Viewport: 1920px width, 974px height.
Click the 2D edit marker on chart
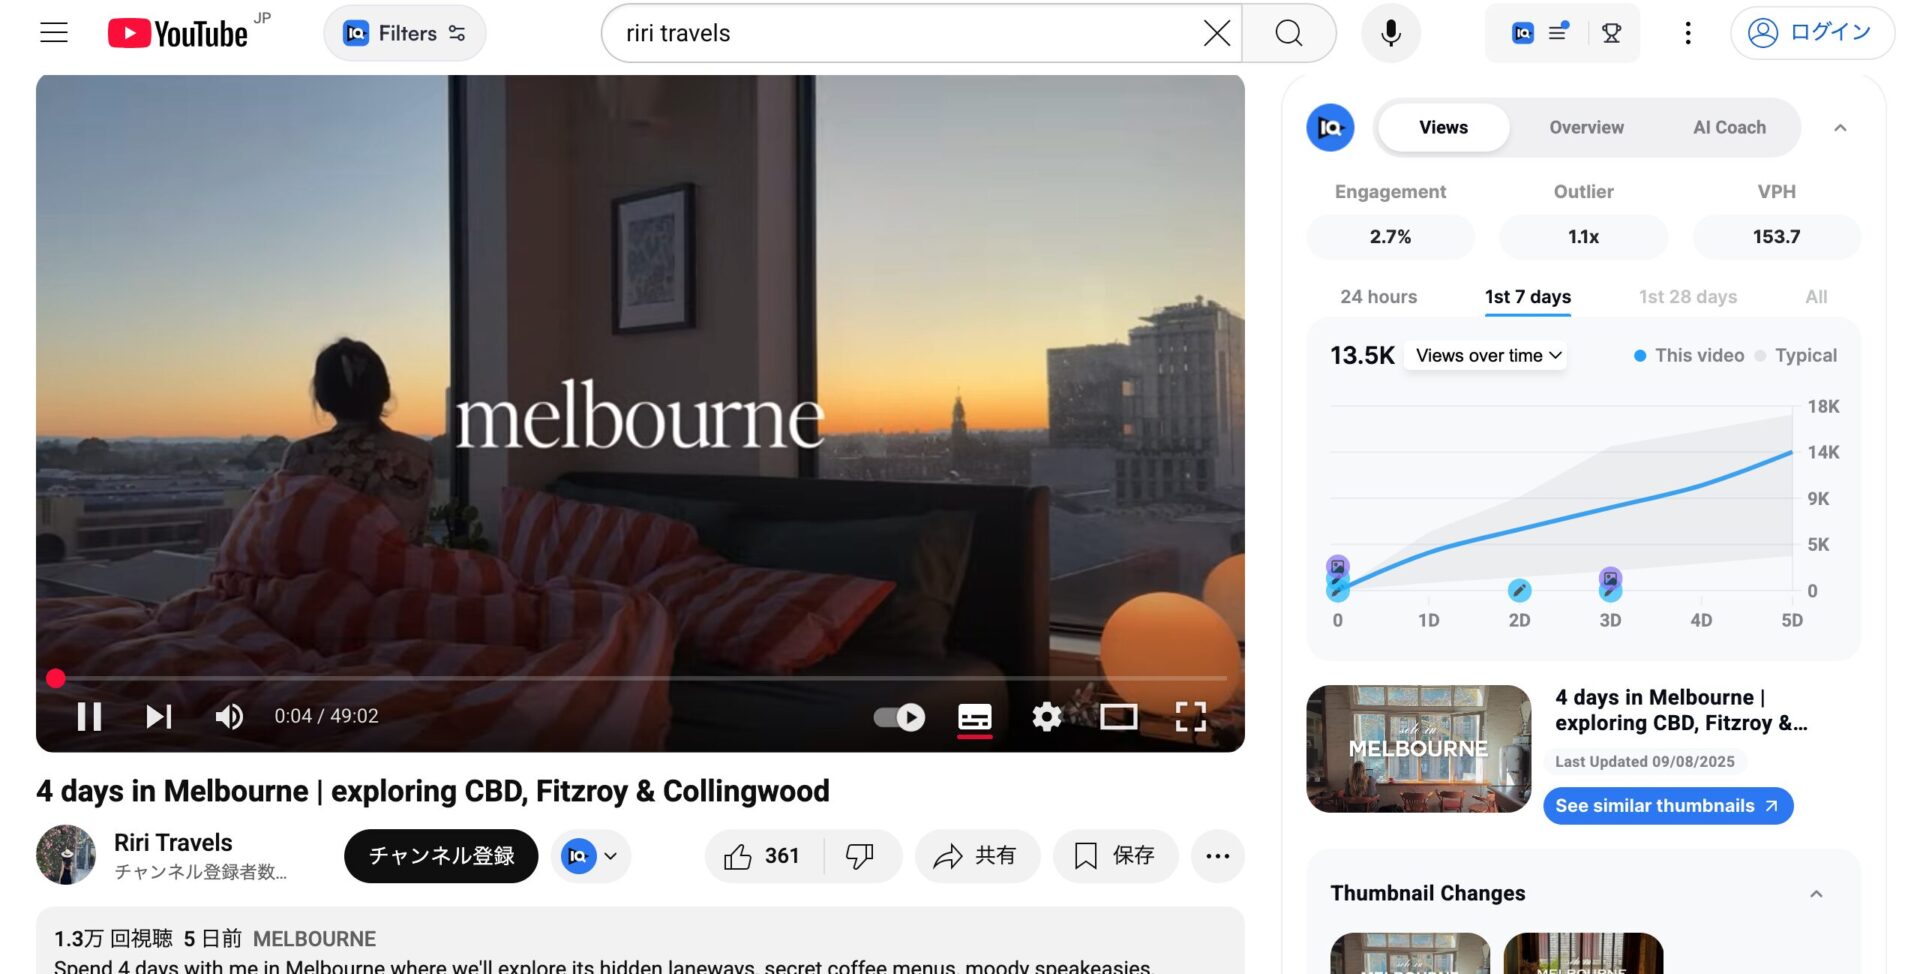1519,591
